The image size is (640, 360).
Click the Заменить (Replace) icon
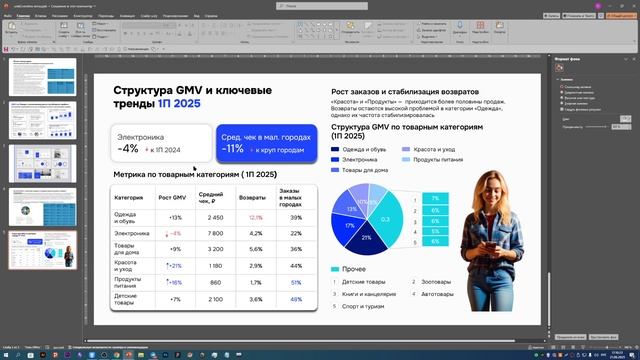coord(419,30)
